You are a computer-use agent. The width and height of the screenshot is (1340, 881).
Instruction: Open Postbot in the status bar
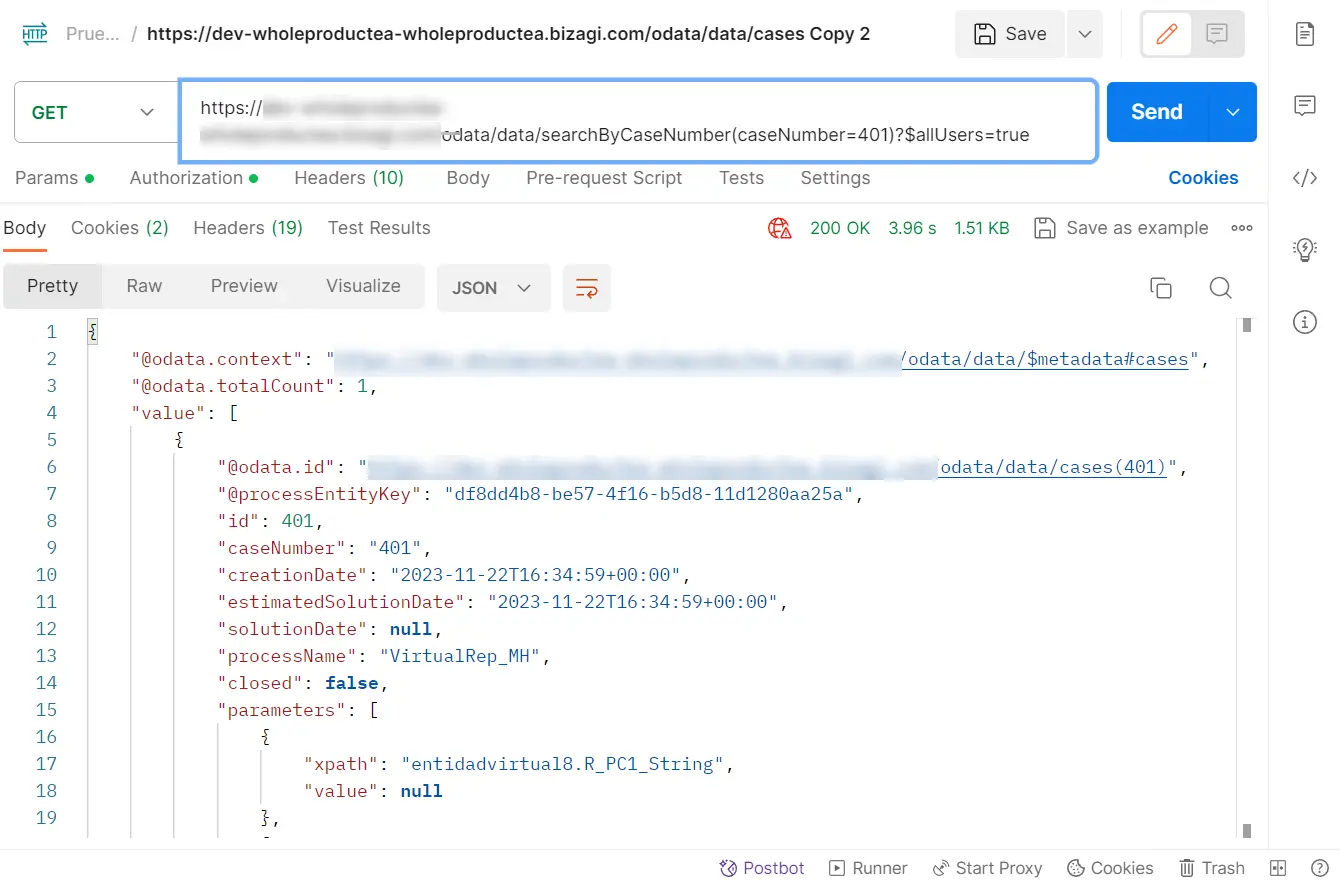(762, 868)
